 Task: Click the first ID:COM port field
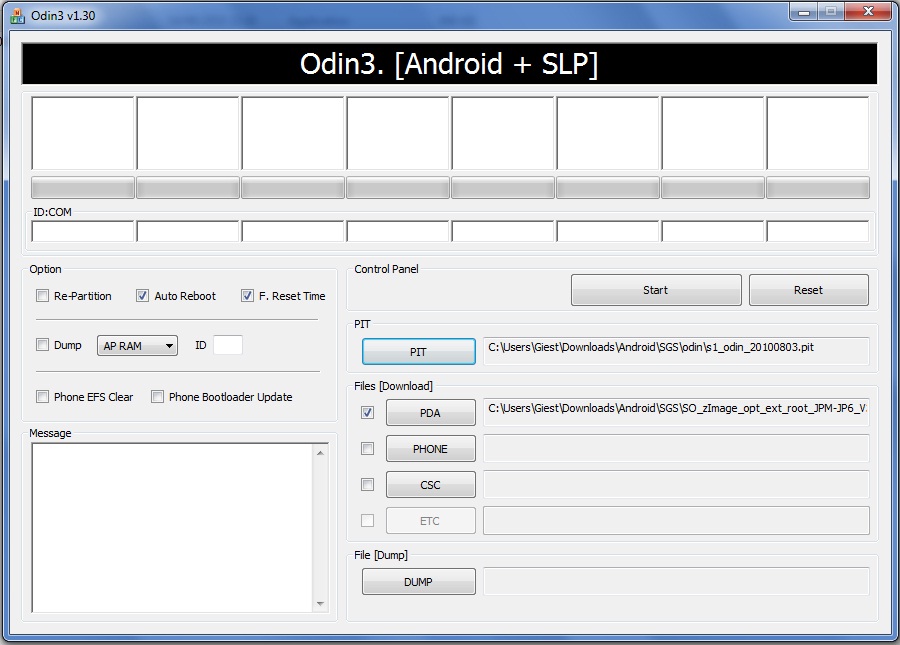(83, 232)
